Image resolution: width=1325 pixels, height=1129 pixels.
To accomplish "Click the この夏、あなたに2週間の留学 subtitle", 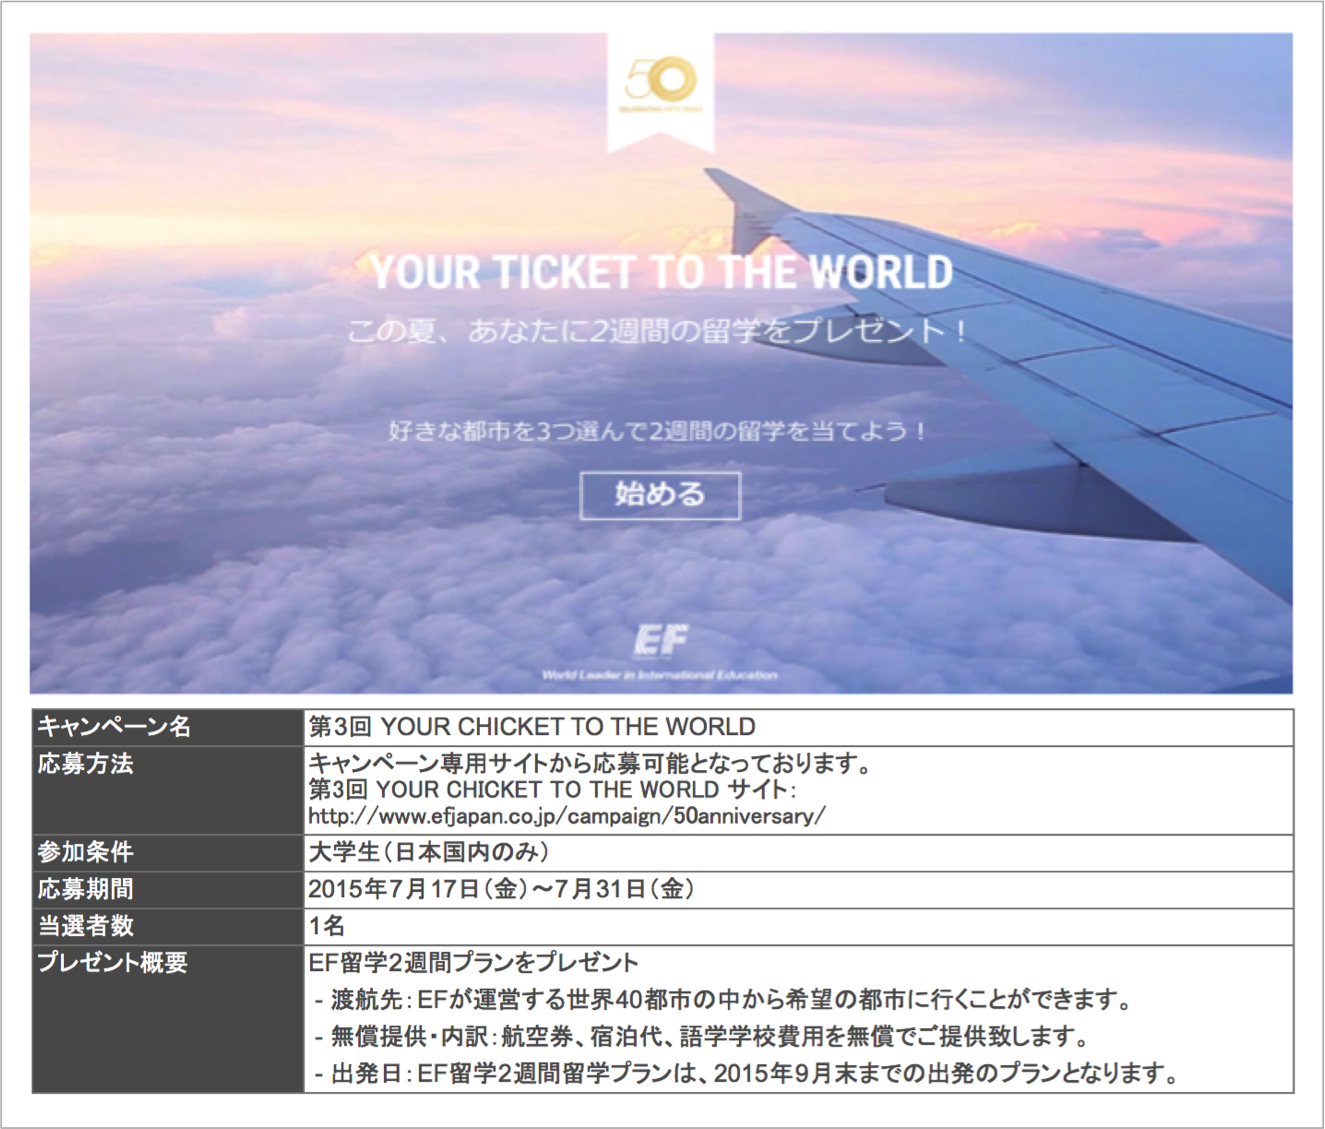I will pos(657,331).
